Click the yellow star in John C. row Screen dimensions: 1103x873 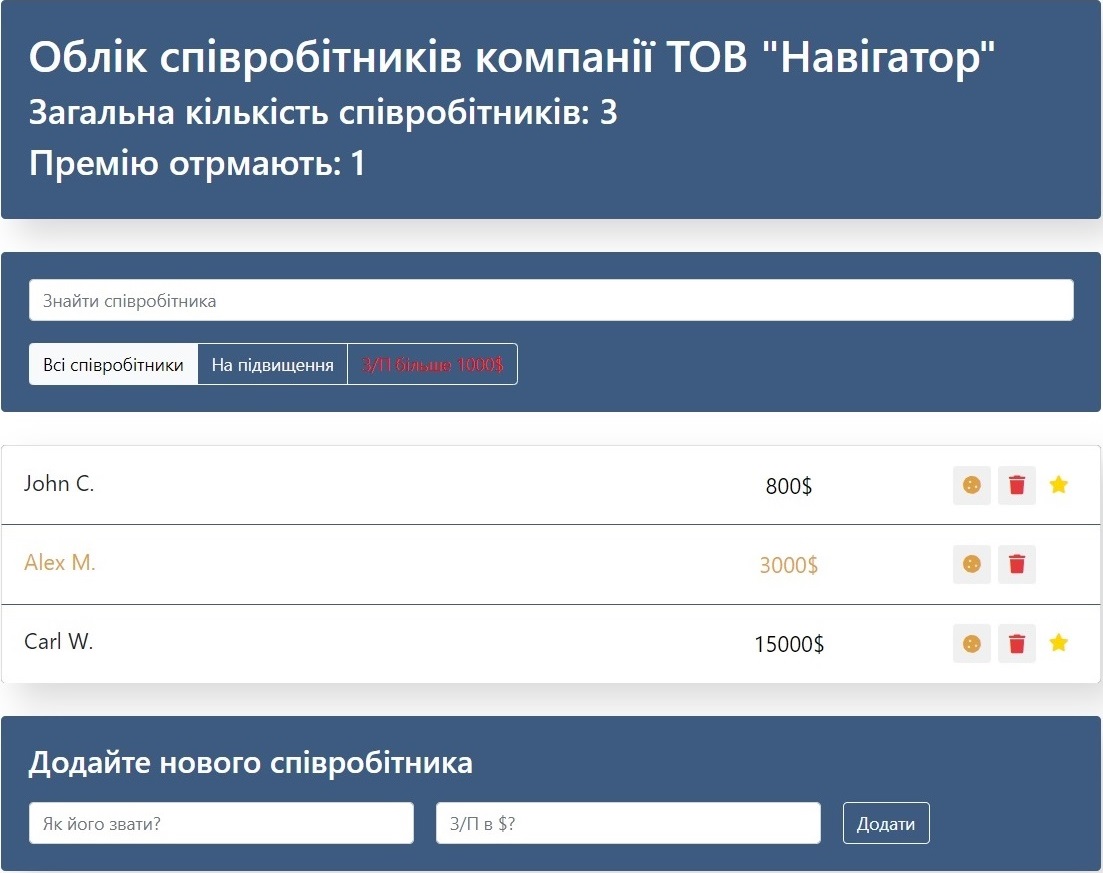tap(1058, 485)
